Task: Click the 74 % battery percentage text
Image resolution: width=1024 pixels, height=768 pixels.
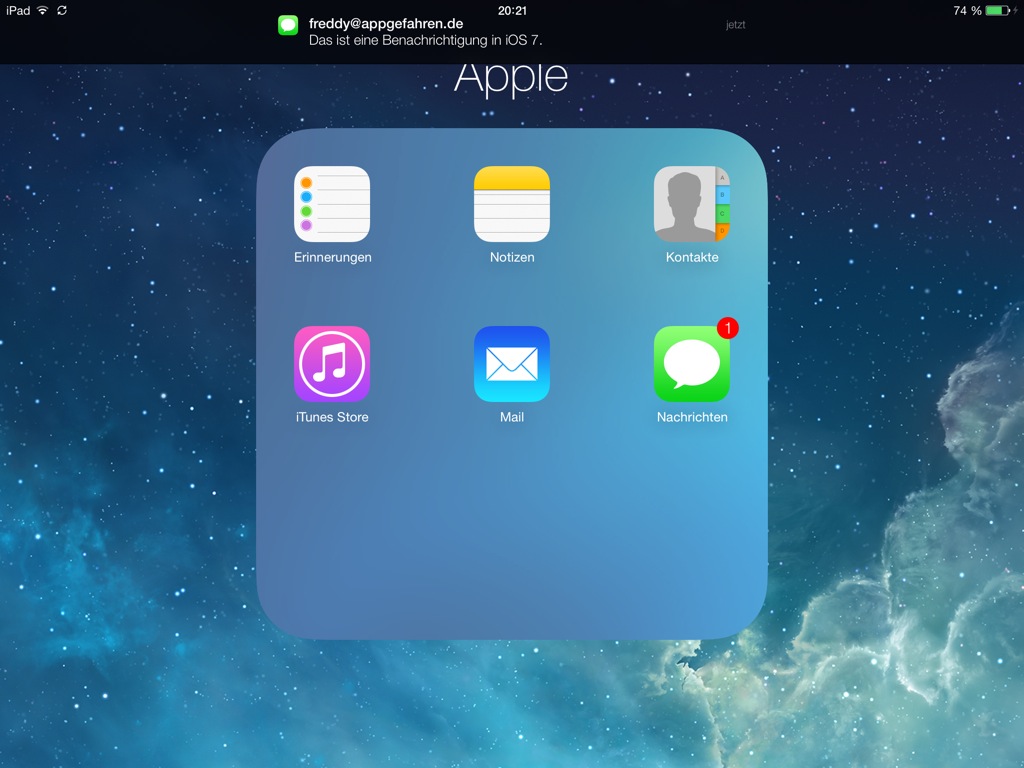Action: [967, 10]
